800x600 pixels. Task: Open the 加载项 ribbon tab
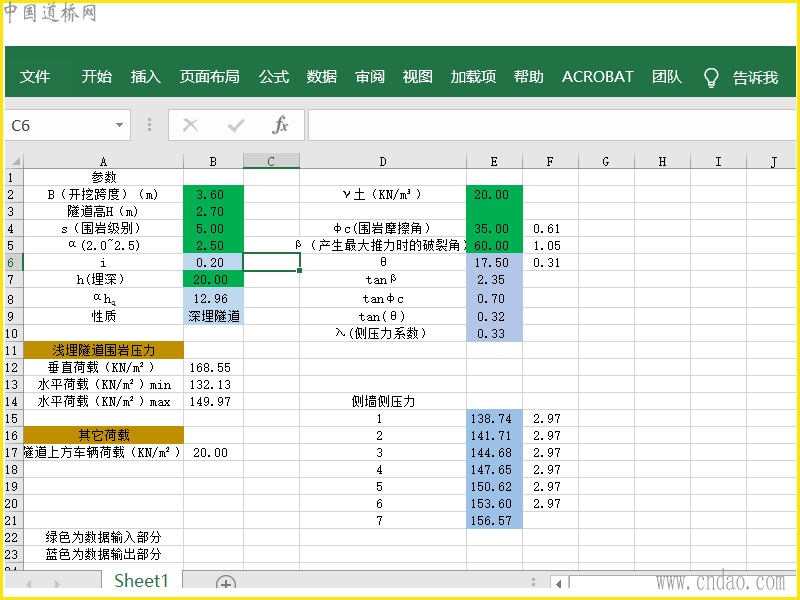point(473,77)
